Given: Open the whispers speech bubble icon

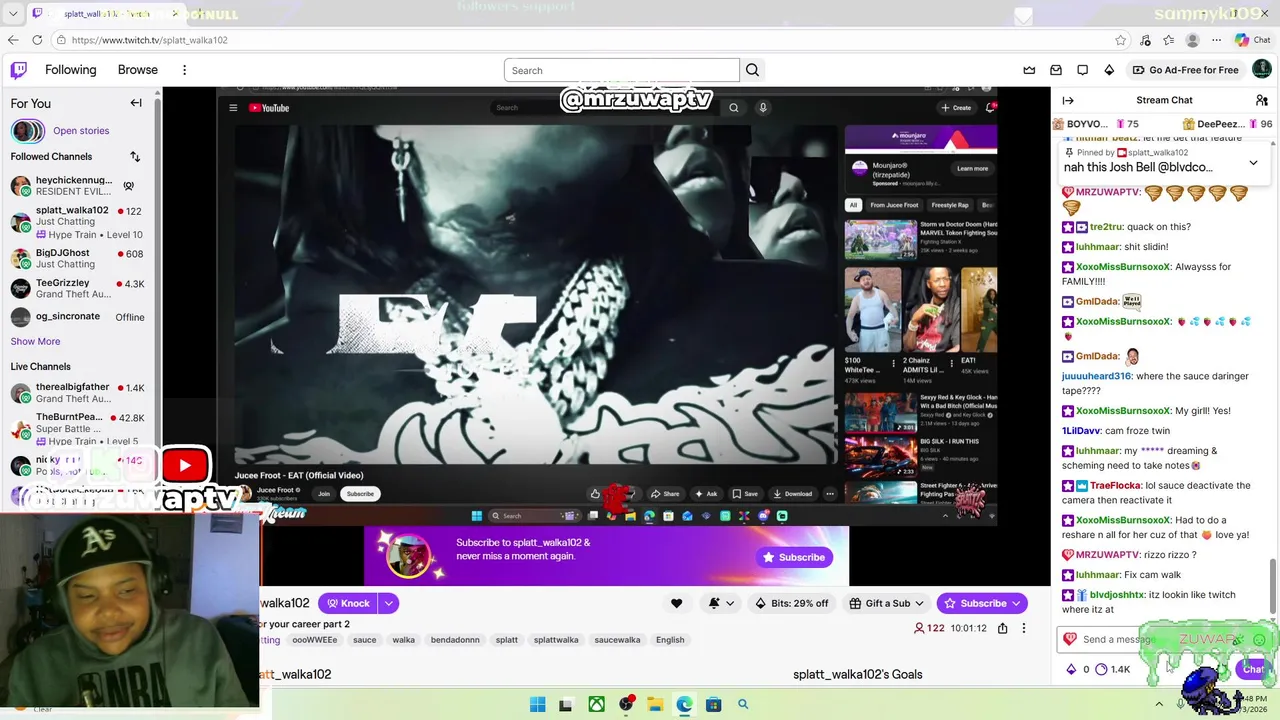Looking at the screenshot, I should [x=1082, y=70].
